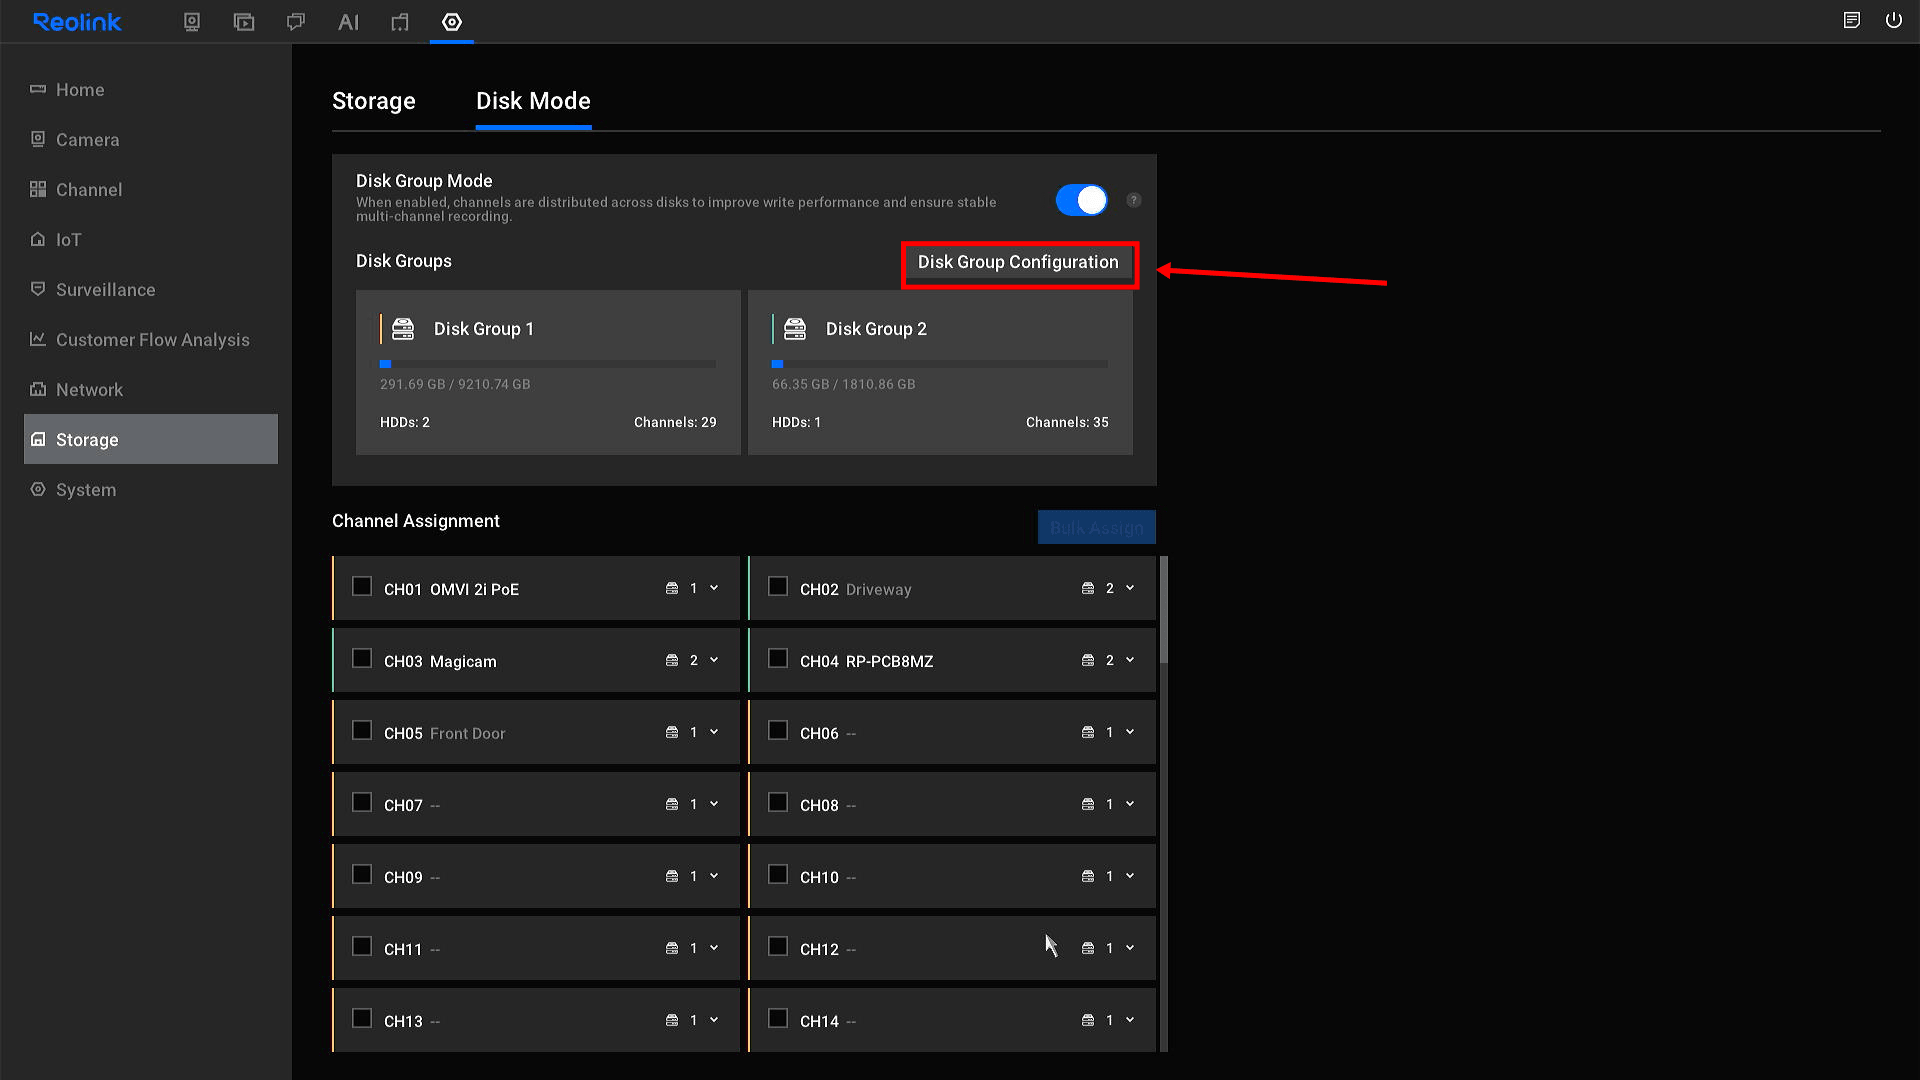Open Customer Flow Analysis in the sidebar
The width and height of the screenshot is (1920, 1080).
point(151,340)
